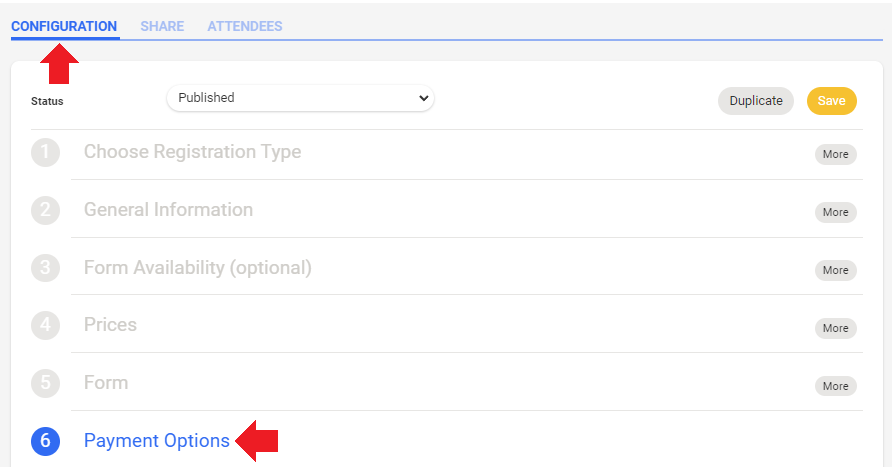This screenshot has height=467, width=892.
Task: Expand More for General Information
Action: (835, 212)
